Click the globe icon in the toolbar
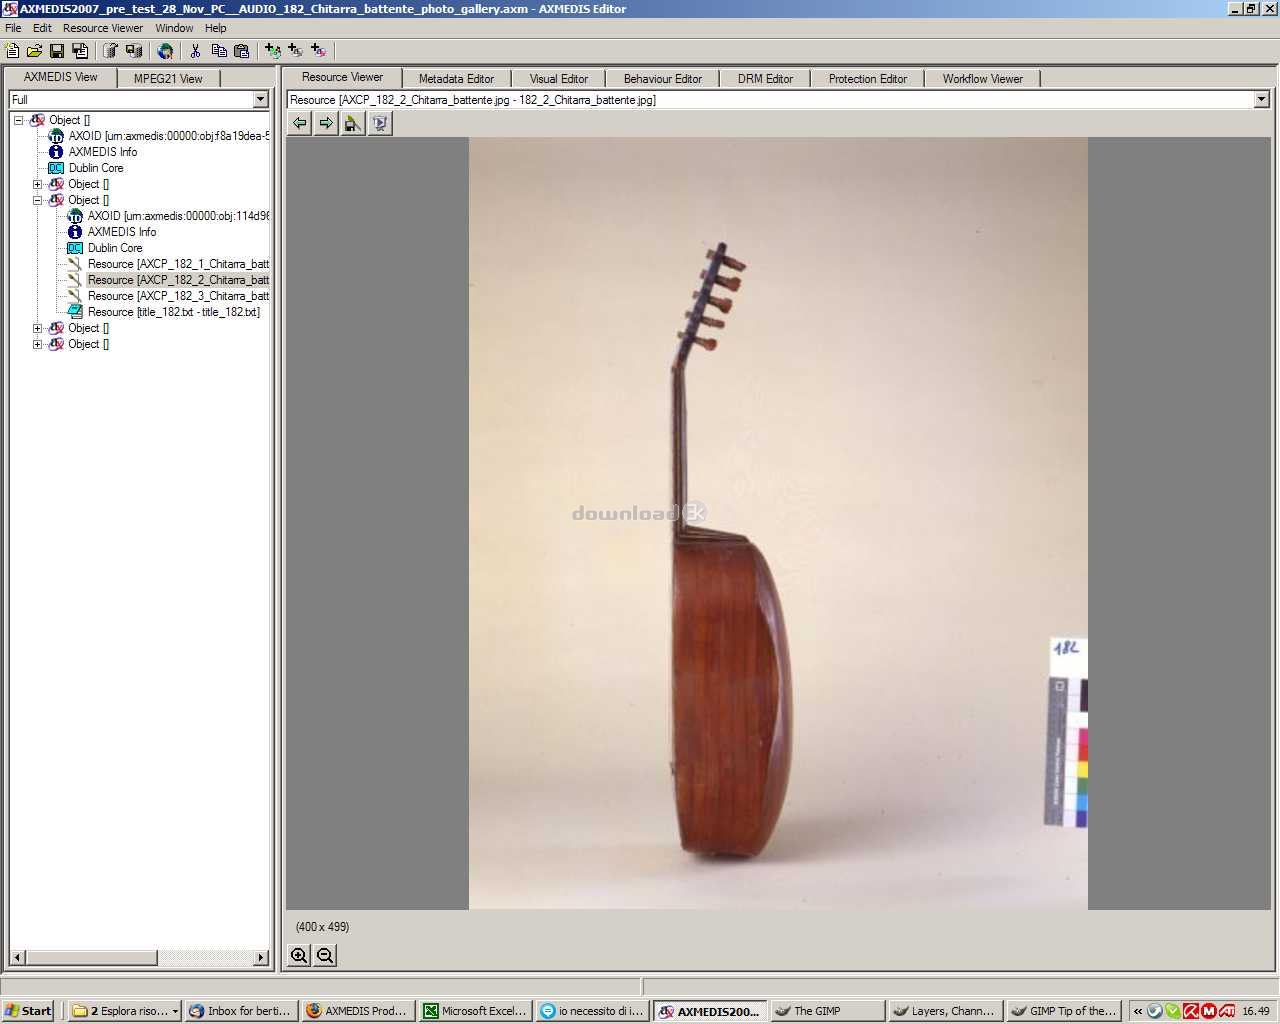The height and width of the screenshot is (1024, 1280). (166, 51)
